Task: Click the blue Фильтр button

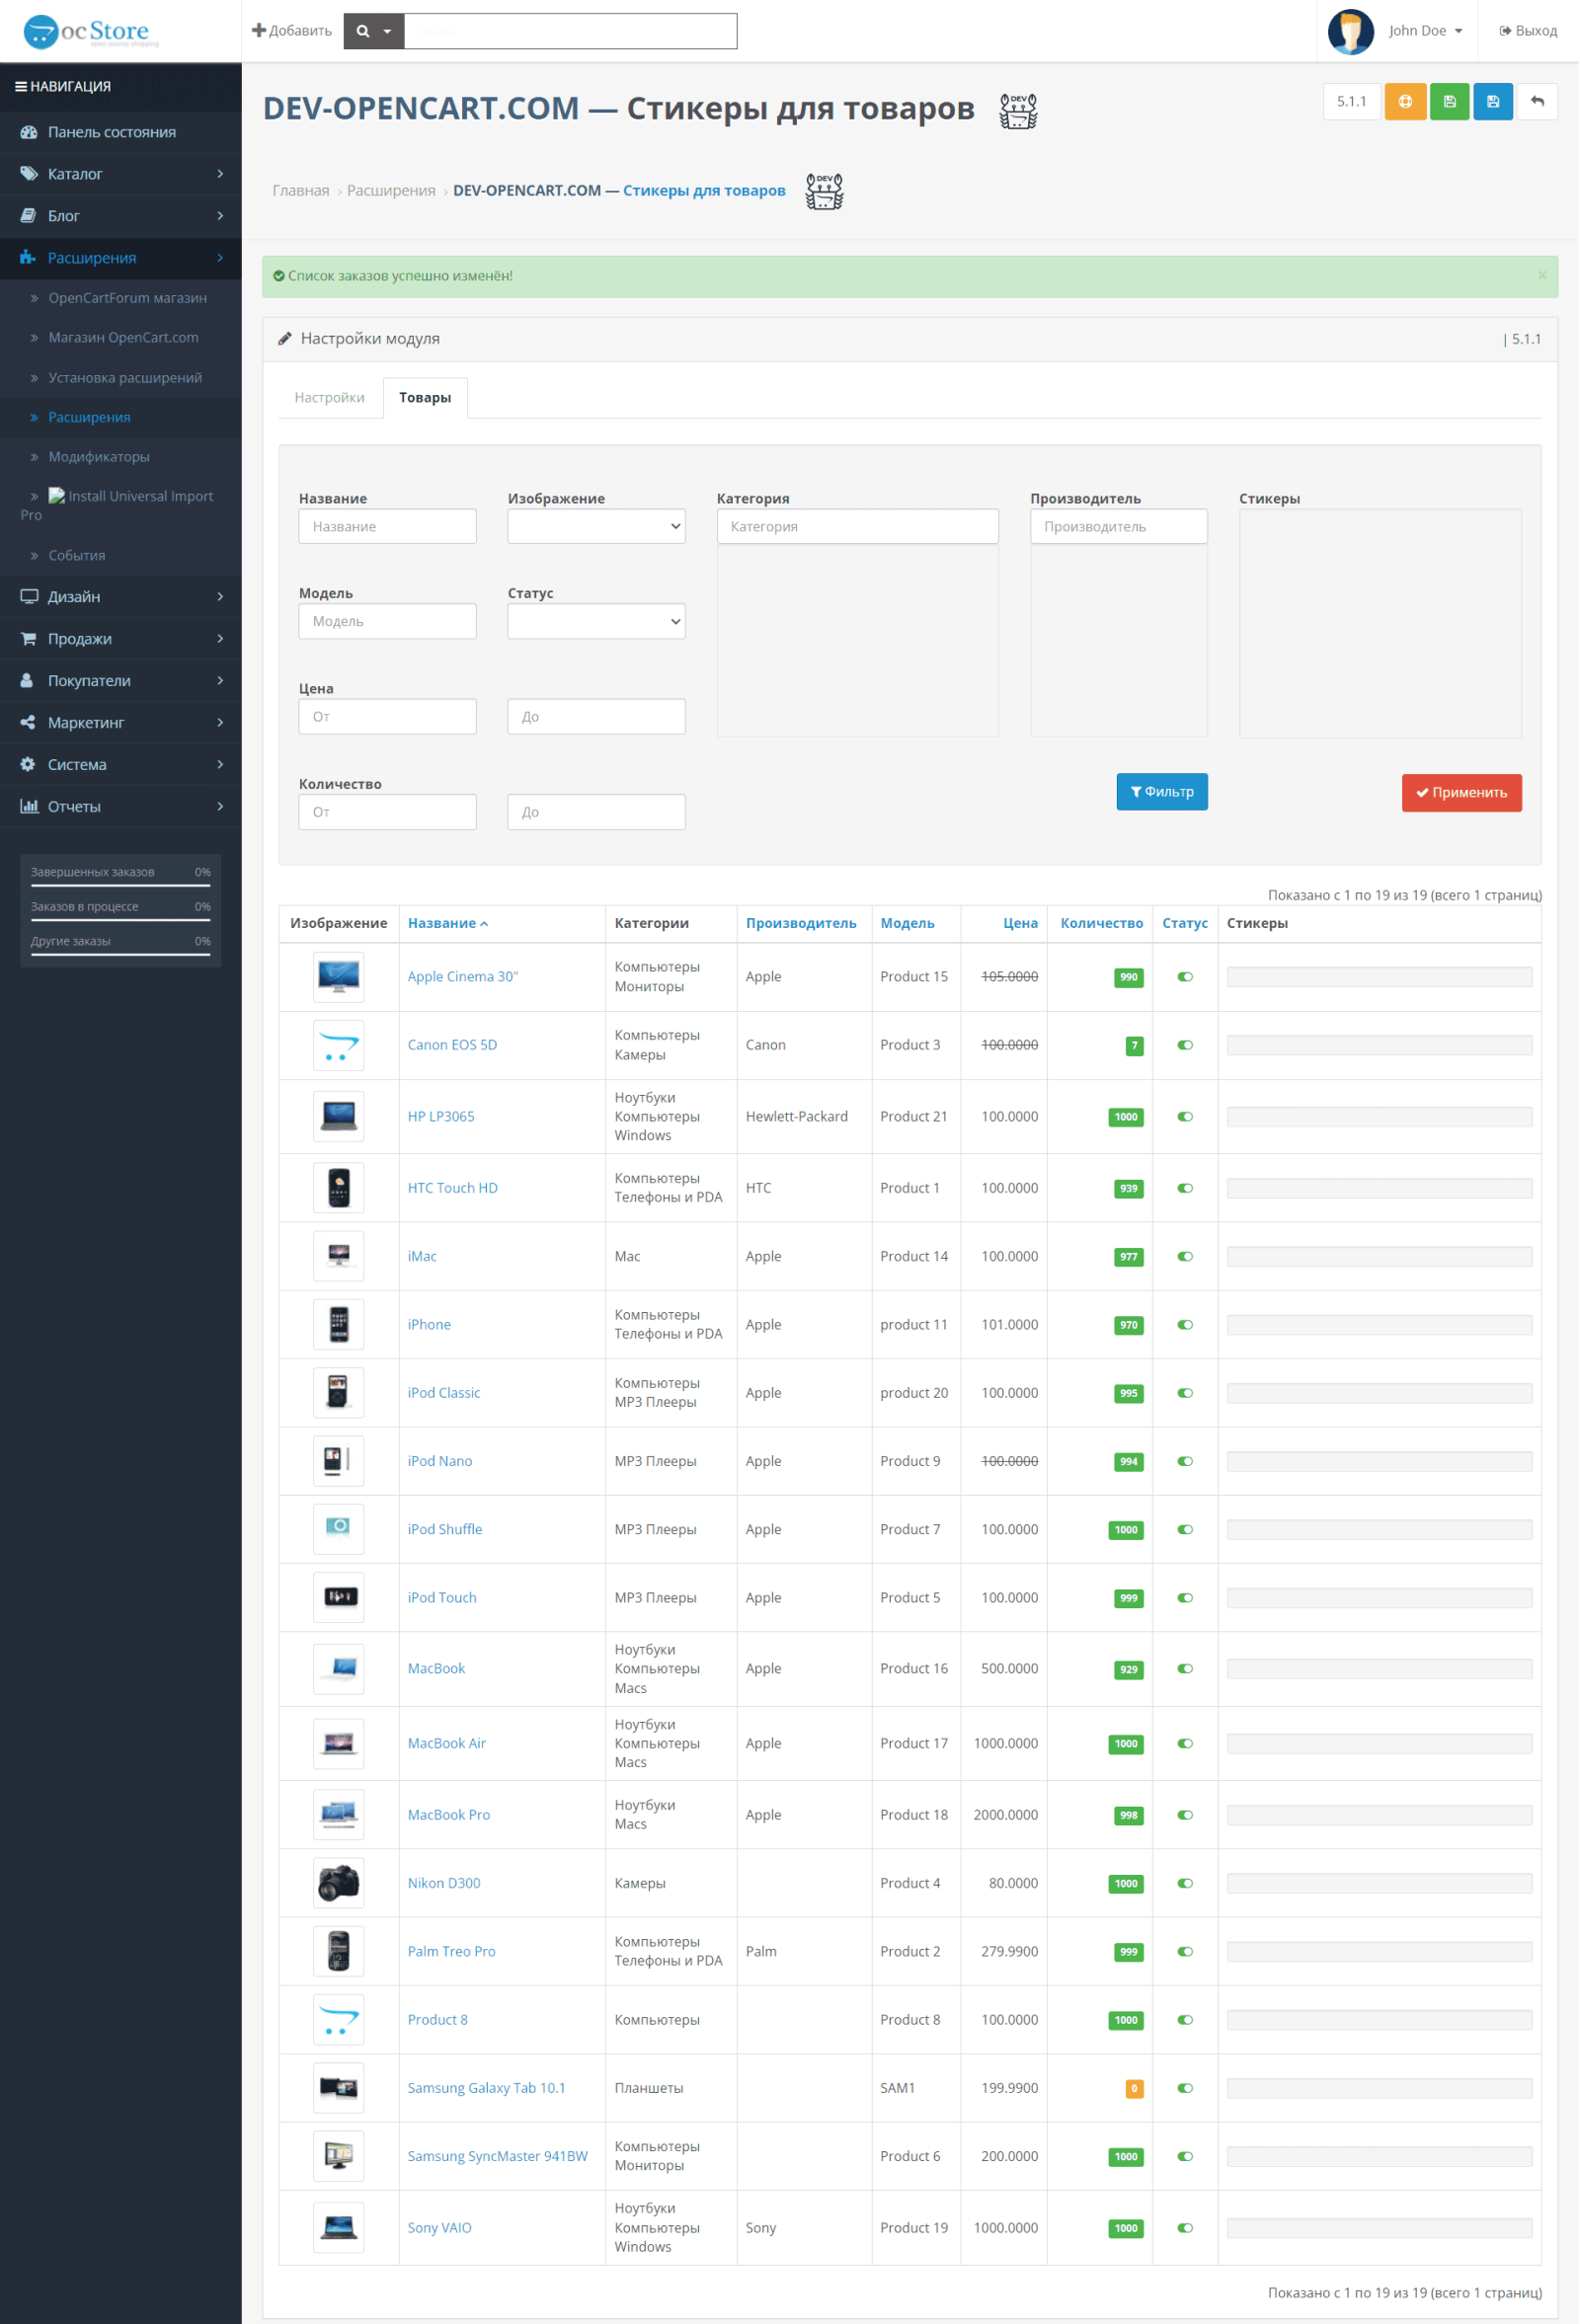Action: 1162,792
